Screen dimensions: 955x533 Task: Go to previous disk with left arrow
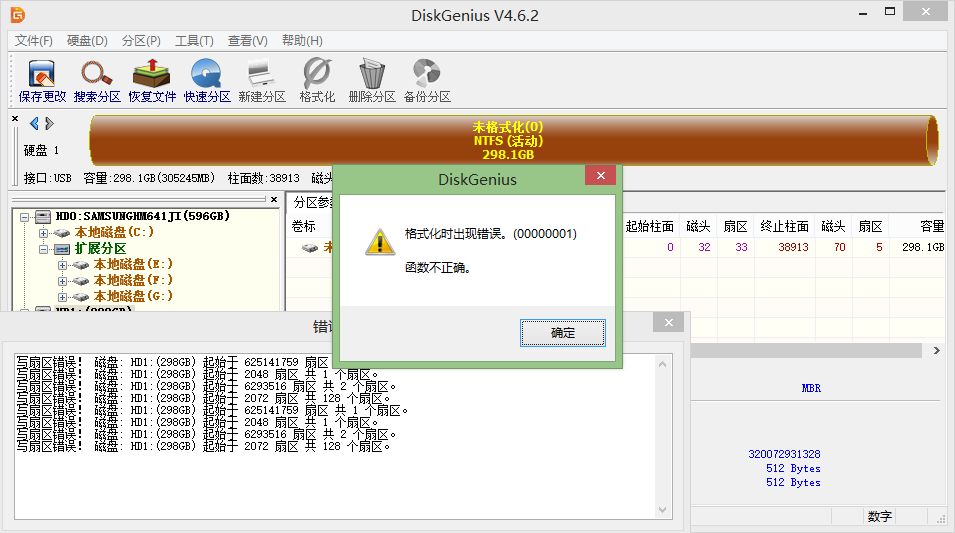pos(34,124)
